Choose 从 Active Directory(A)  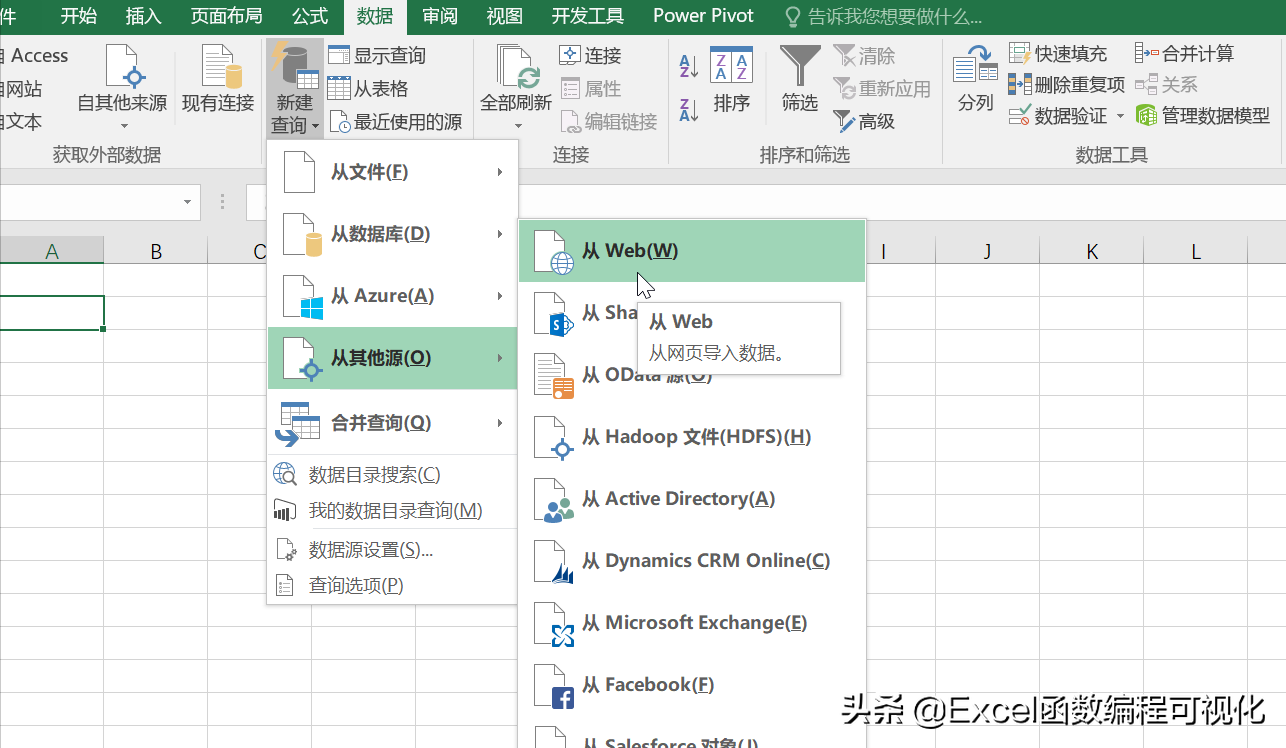click(x=692, y=499)
